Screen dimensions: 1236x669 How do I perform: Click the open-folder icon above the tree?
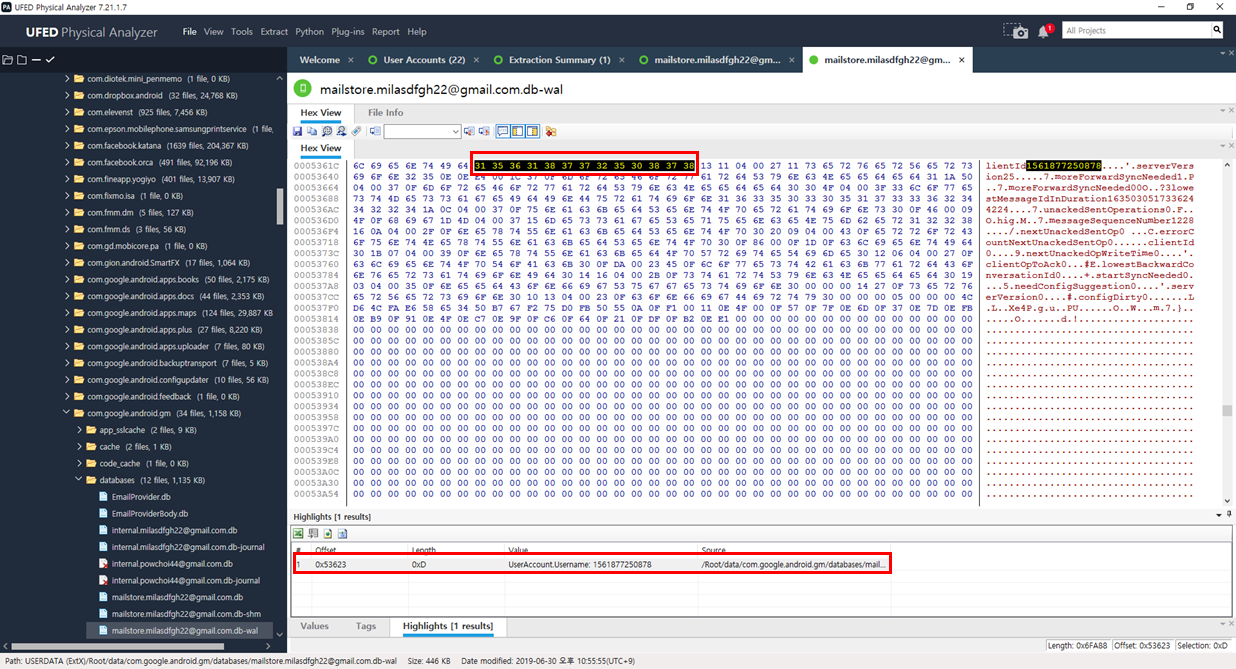[x=8, y=60]
